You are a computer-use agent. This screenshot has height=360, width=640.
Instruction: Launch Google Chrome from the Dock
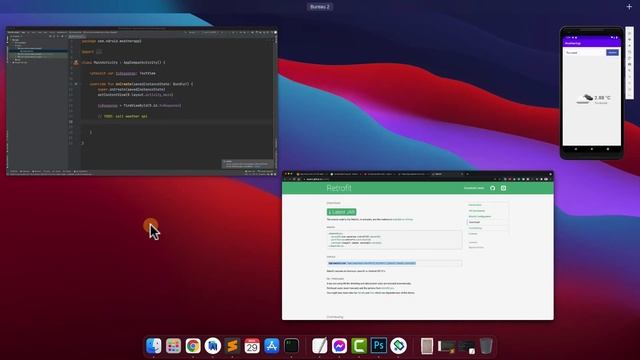tap(193, 346)
